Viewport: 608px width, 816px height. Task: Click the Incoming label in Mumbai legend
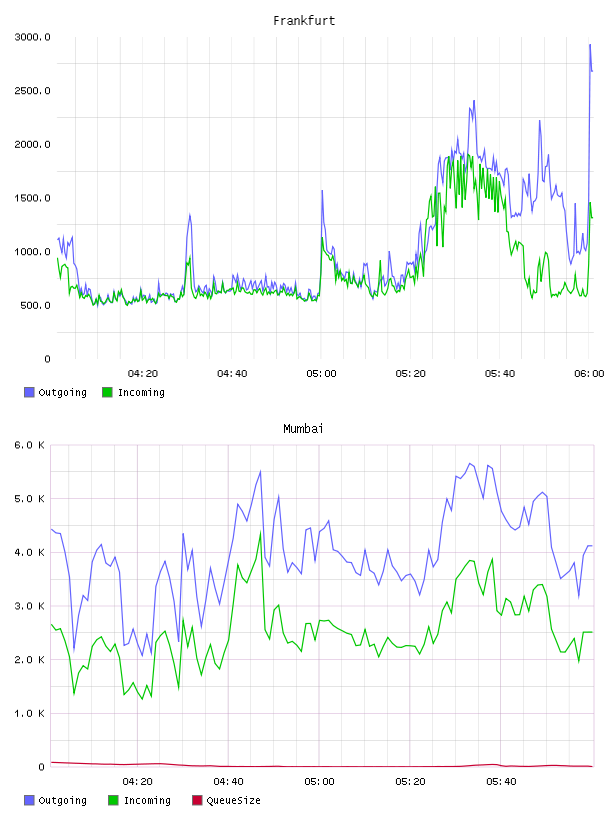147,800
